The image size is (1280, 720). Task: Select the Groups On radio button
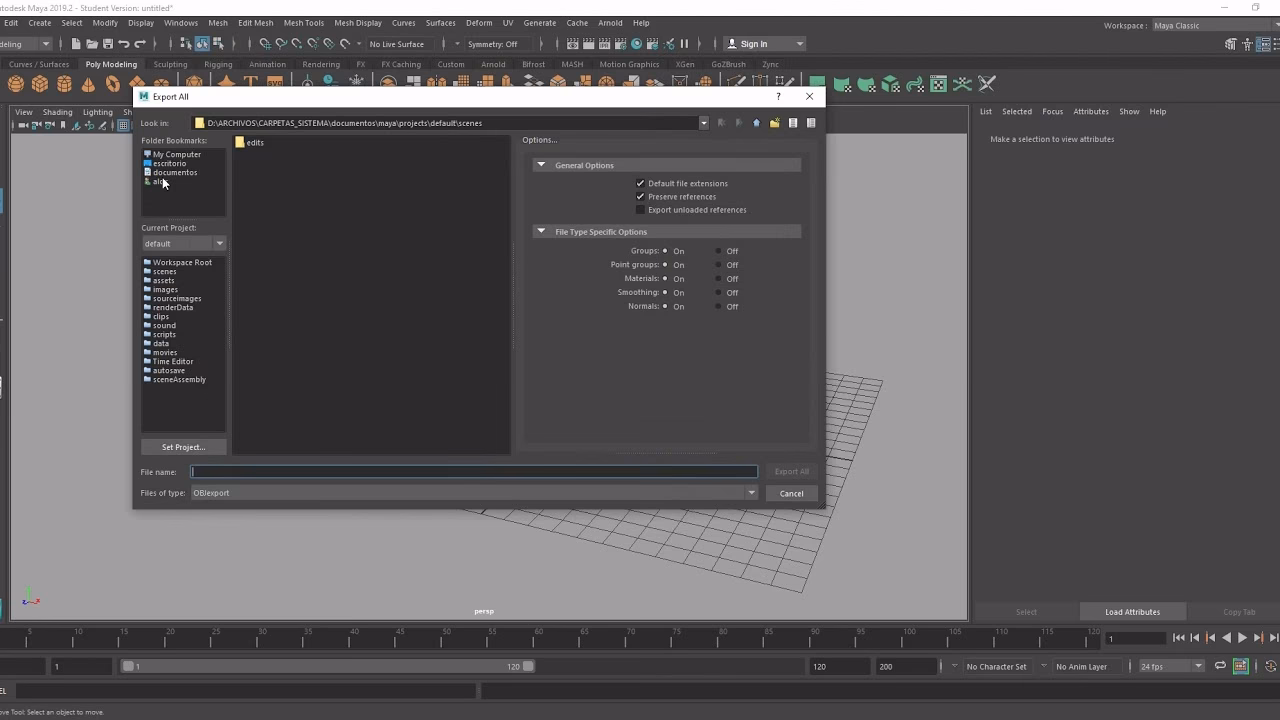(665, 252)
